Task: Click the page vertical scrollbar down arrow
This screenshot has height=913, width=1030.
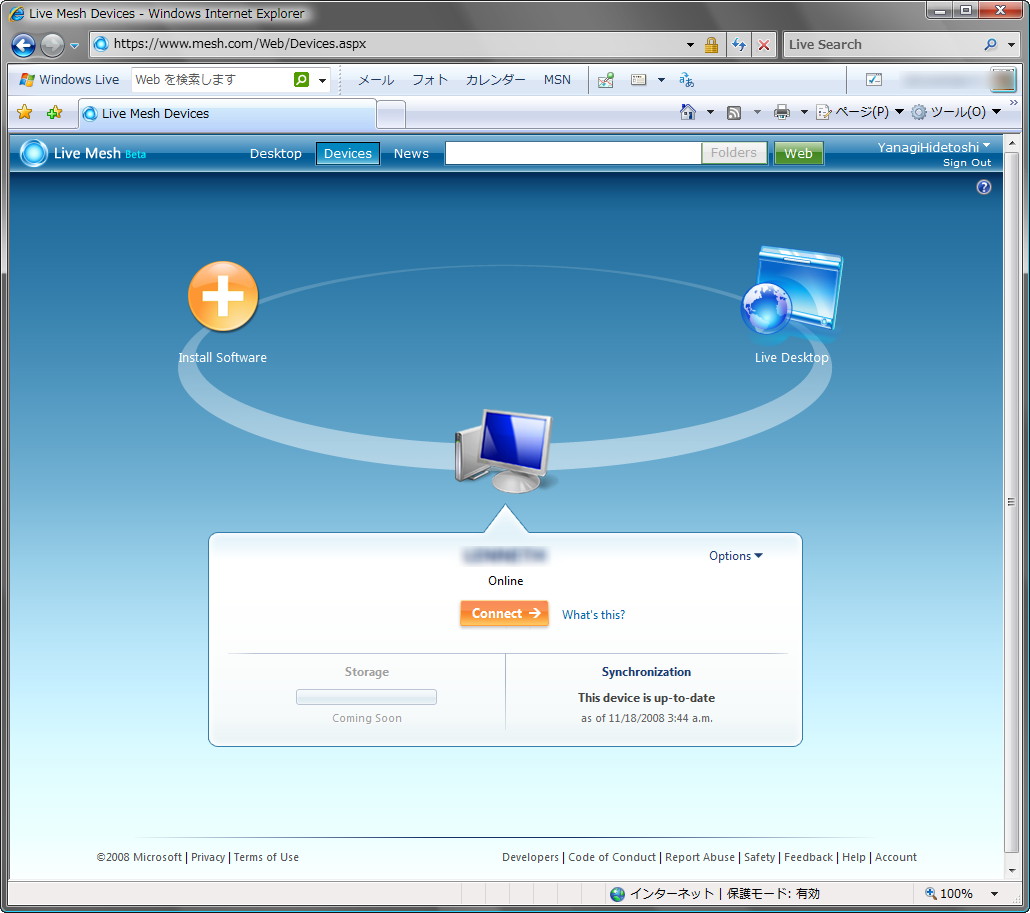Action: click(1011, 872)
